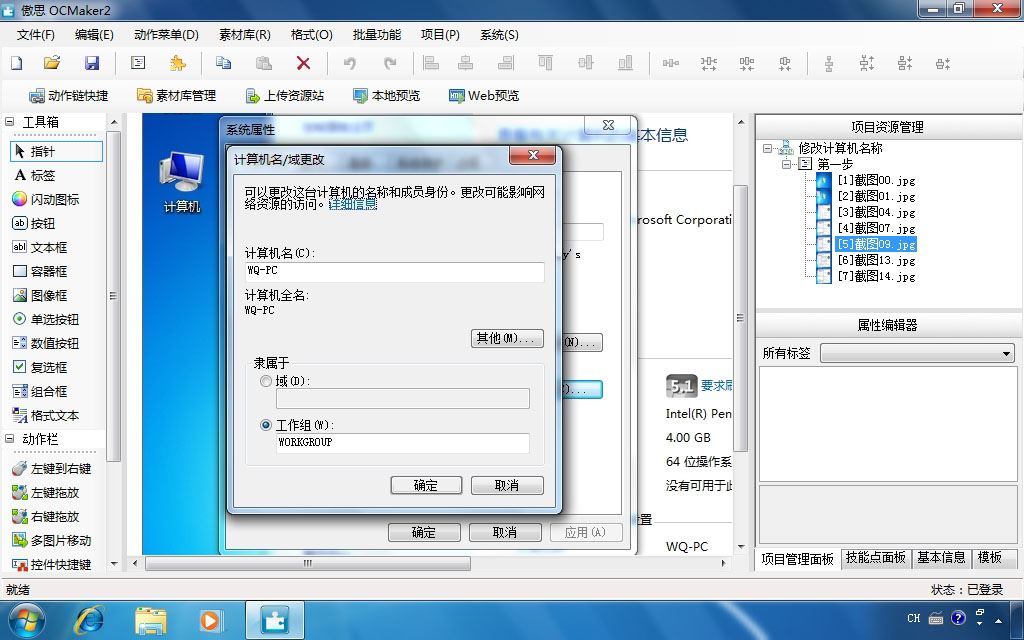Image resolution: width=1024 pixels, height=640 pixels.
Task: Click the Undo arrow icon
Action: pyautogui.click(x=350, y=63)
